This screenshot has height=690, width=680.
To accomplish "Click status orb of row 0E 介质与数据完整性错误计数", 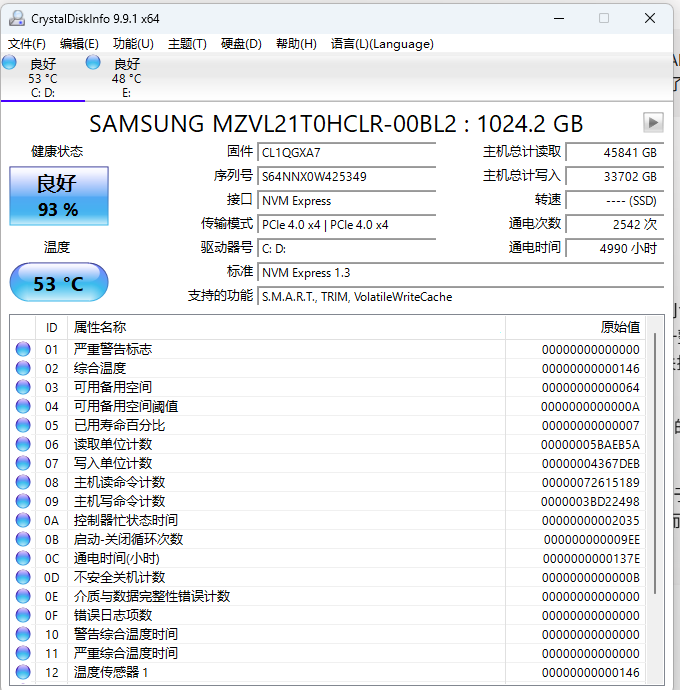I will click(23, 596).
